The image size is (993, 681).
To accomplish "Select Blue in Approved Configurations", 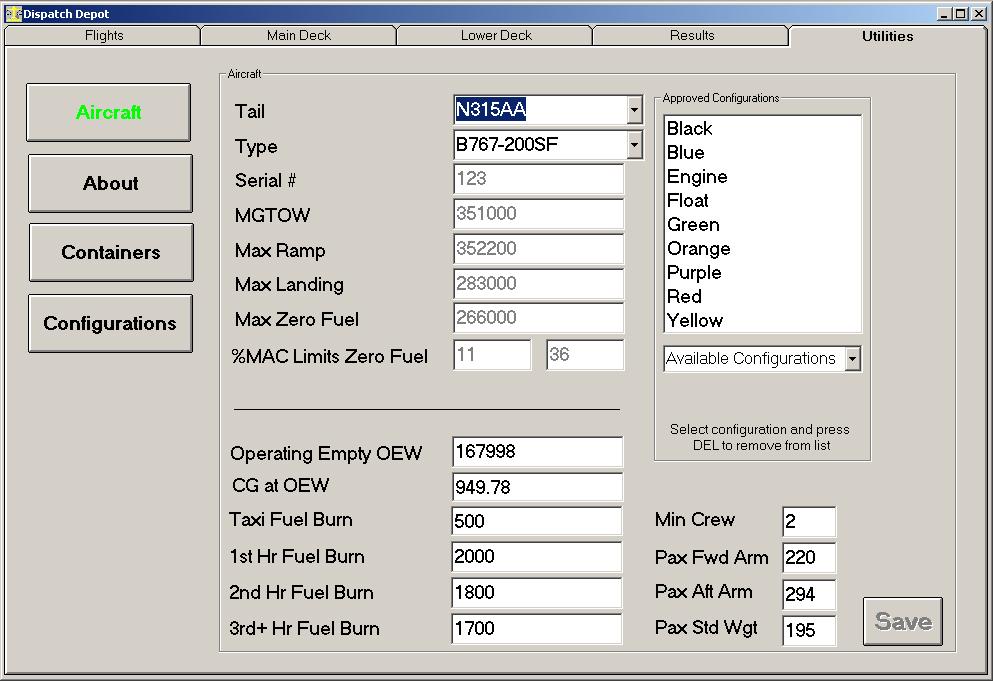I will tap(762, 153).
